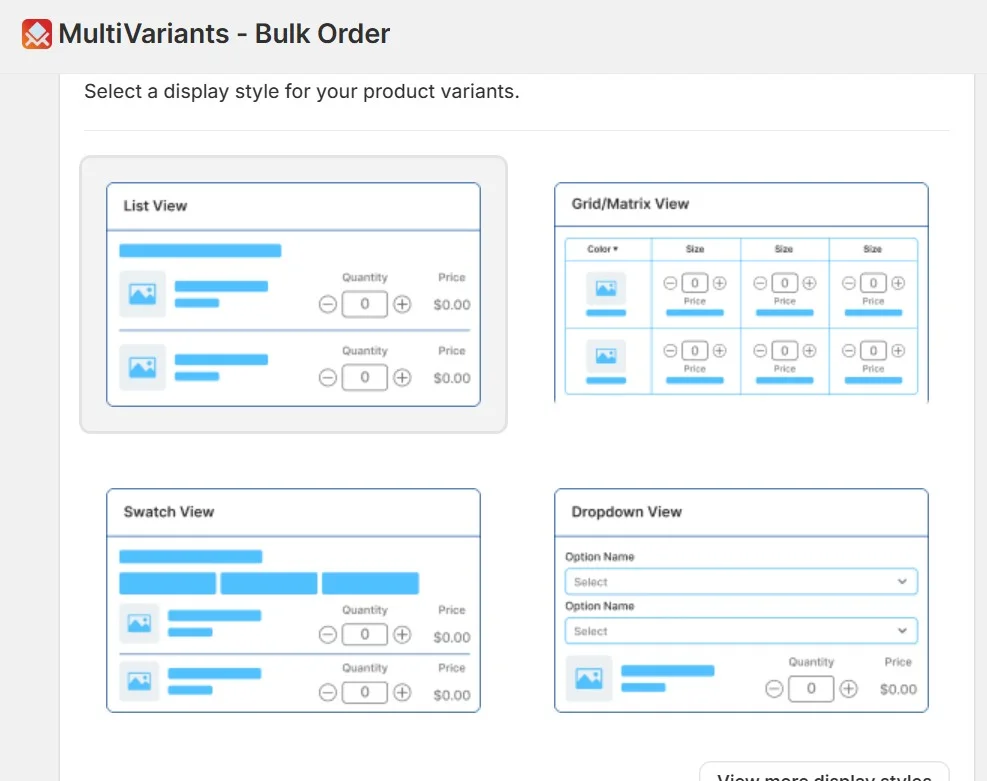Pick the Swatch View display style card
Screen dimensions: 987x781
[x=293, y=600]
